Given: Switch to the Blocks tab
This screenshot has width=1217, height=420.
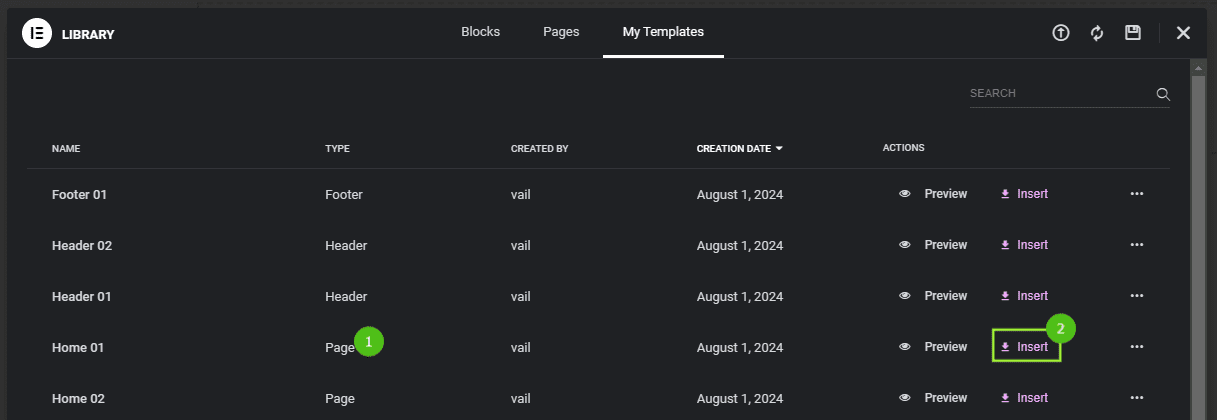Looking at the screenshot, I should (480, 32).
